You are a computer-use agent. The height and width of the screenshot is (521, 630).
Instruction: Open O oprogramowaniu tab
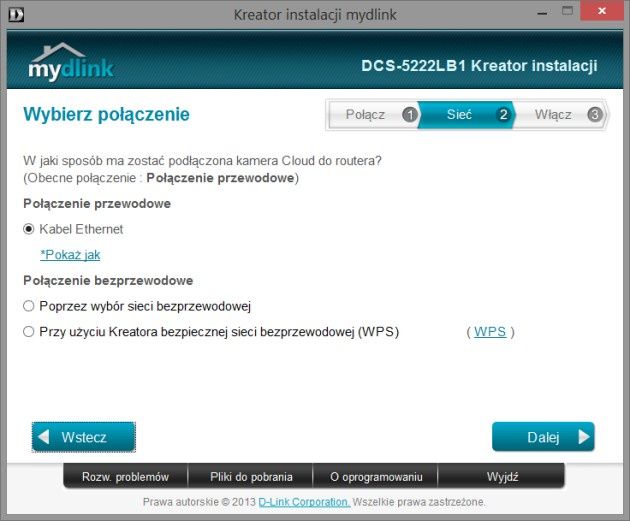(376, 476)
